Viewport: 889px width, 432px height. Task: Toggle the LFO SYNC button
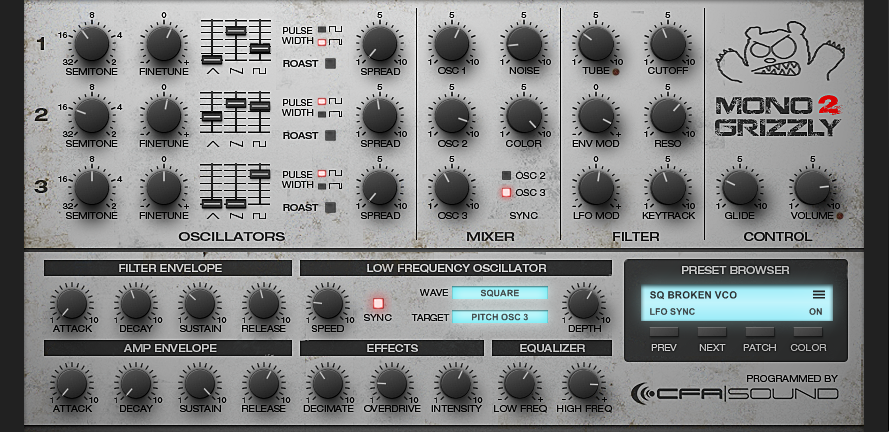point(378,303)
